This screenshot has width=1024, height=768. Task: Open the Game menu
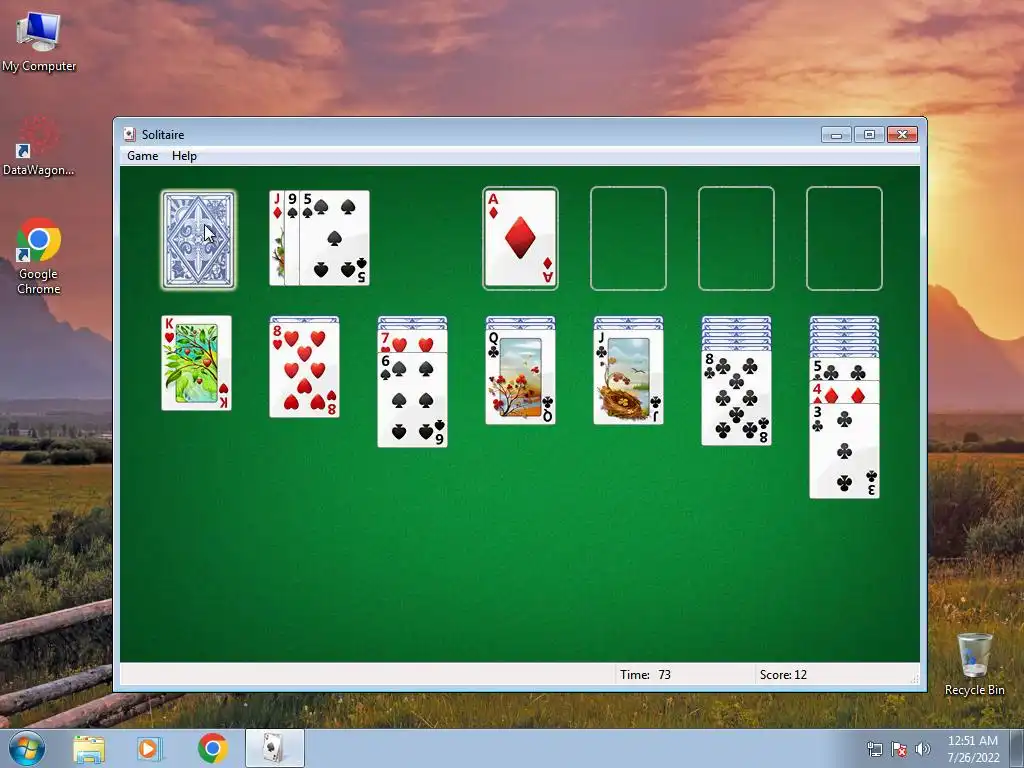(x=142, y=155)
